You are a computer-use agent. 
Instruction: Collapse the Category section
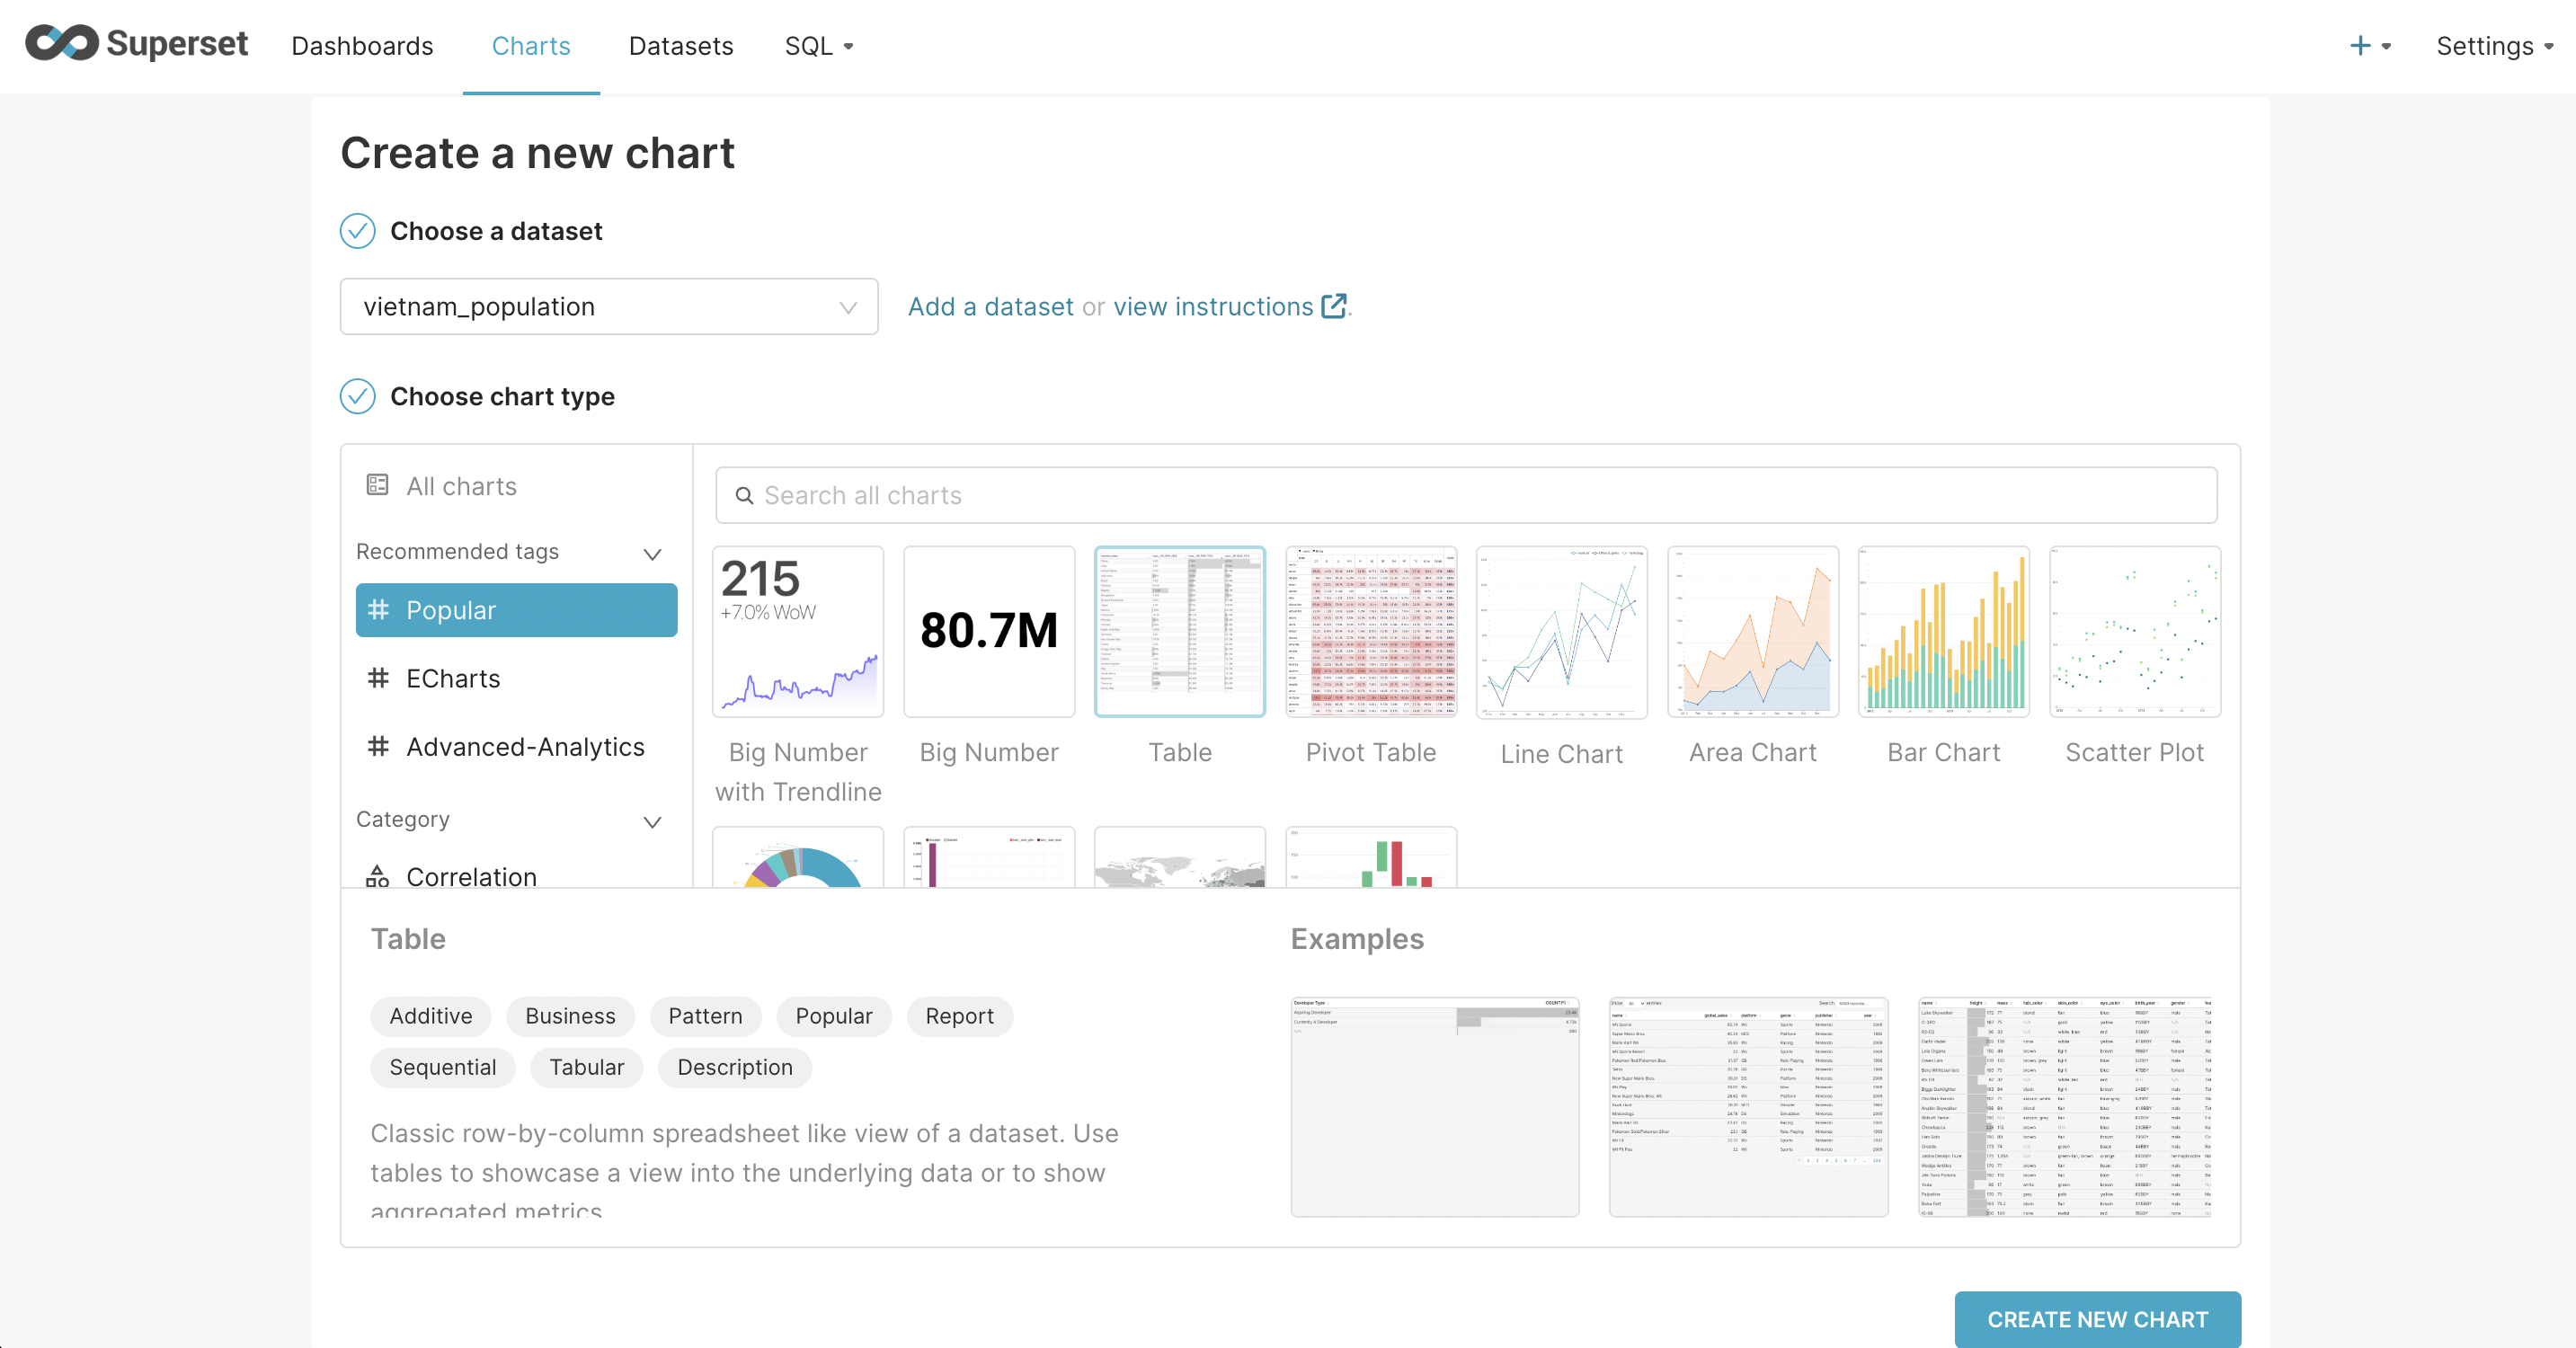coord(652,821)
